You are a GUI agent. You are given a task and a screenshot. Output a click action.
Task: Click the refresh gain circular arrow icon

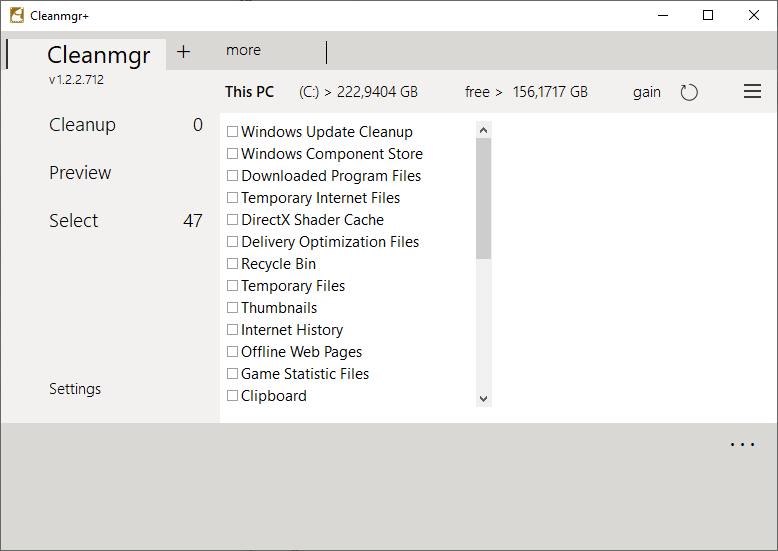[x=689, y=92]
